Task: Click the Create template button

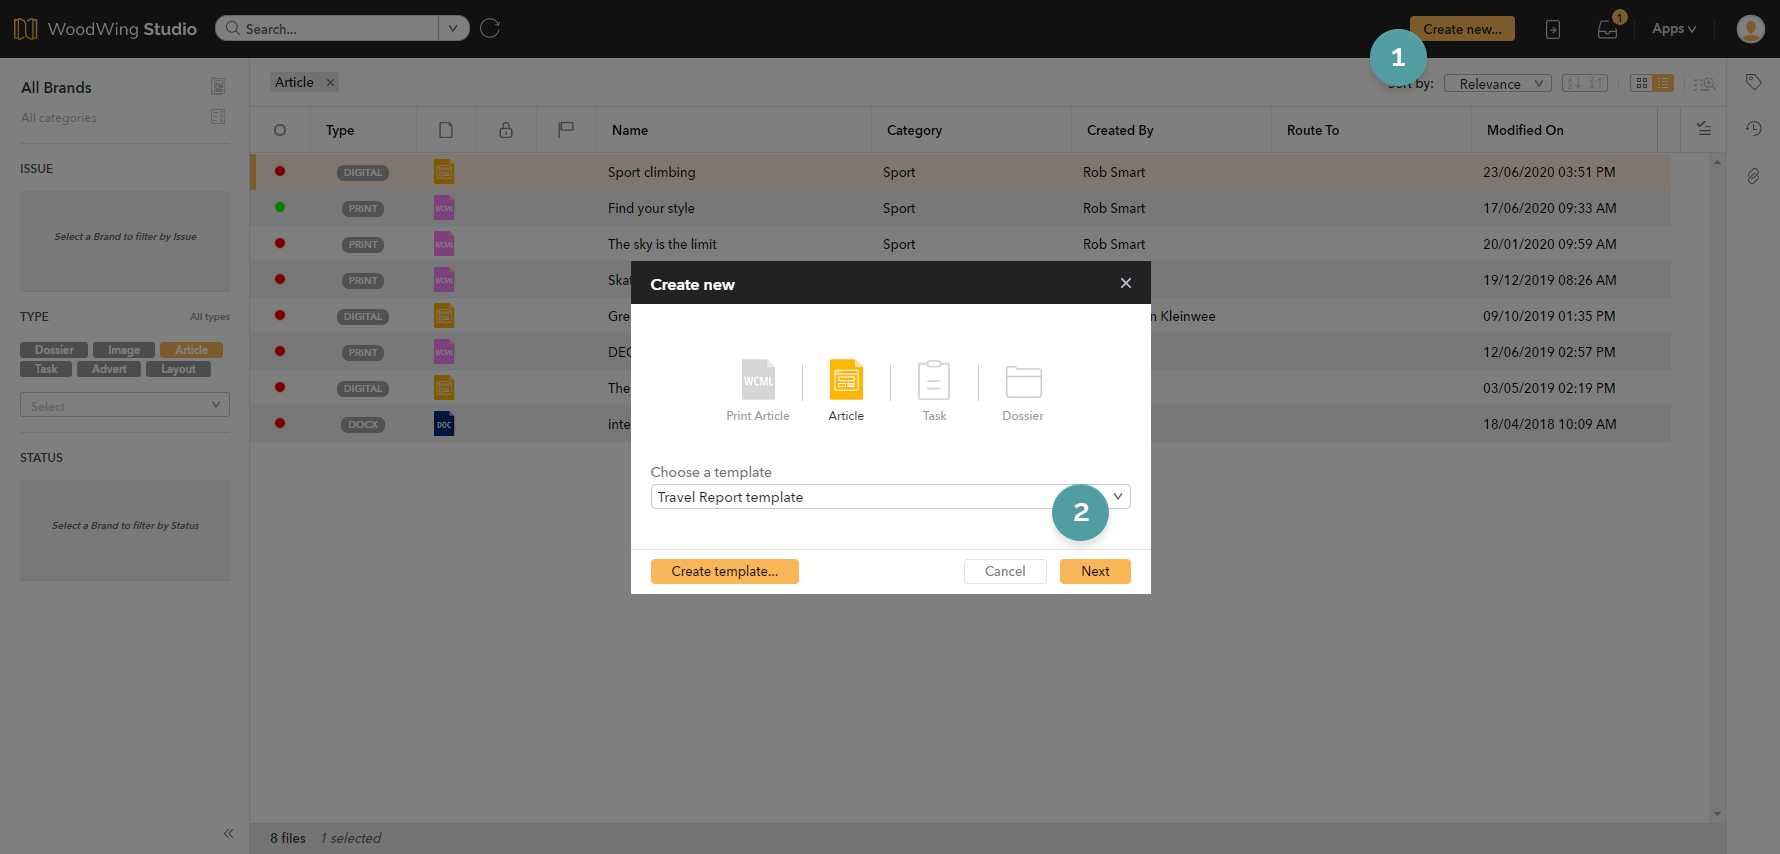Action: [725, 571]
